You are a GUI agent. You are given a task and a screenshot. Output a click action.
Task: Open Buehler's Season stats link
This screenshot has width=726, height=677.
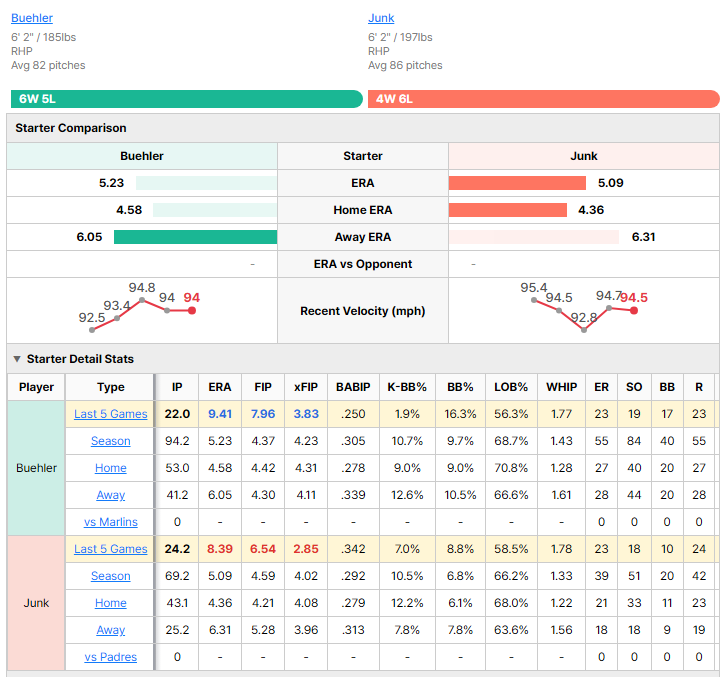click(x=111, y=441)
